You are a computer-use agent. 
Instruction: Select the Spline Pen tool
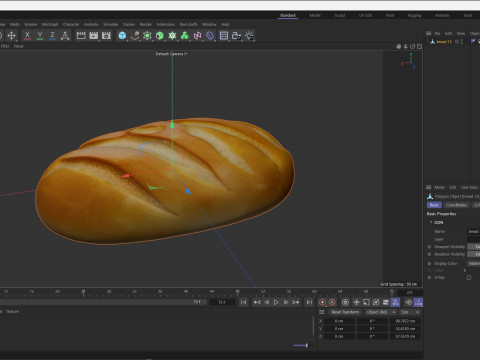[x=135, y=36]
